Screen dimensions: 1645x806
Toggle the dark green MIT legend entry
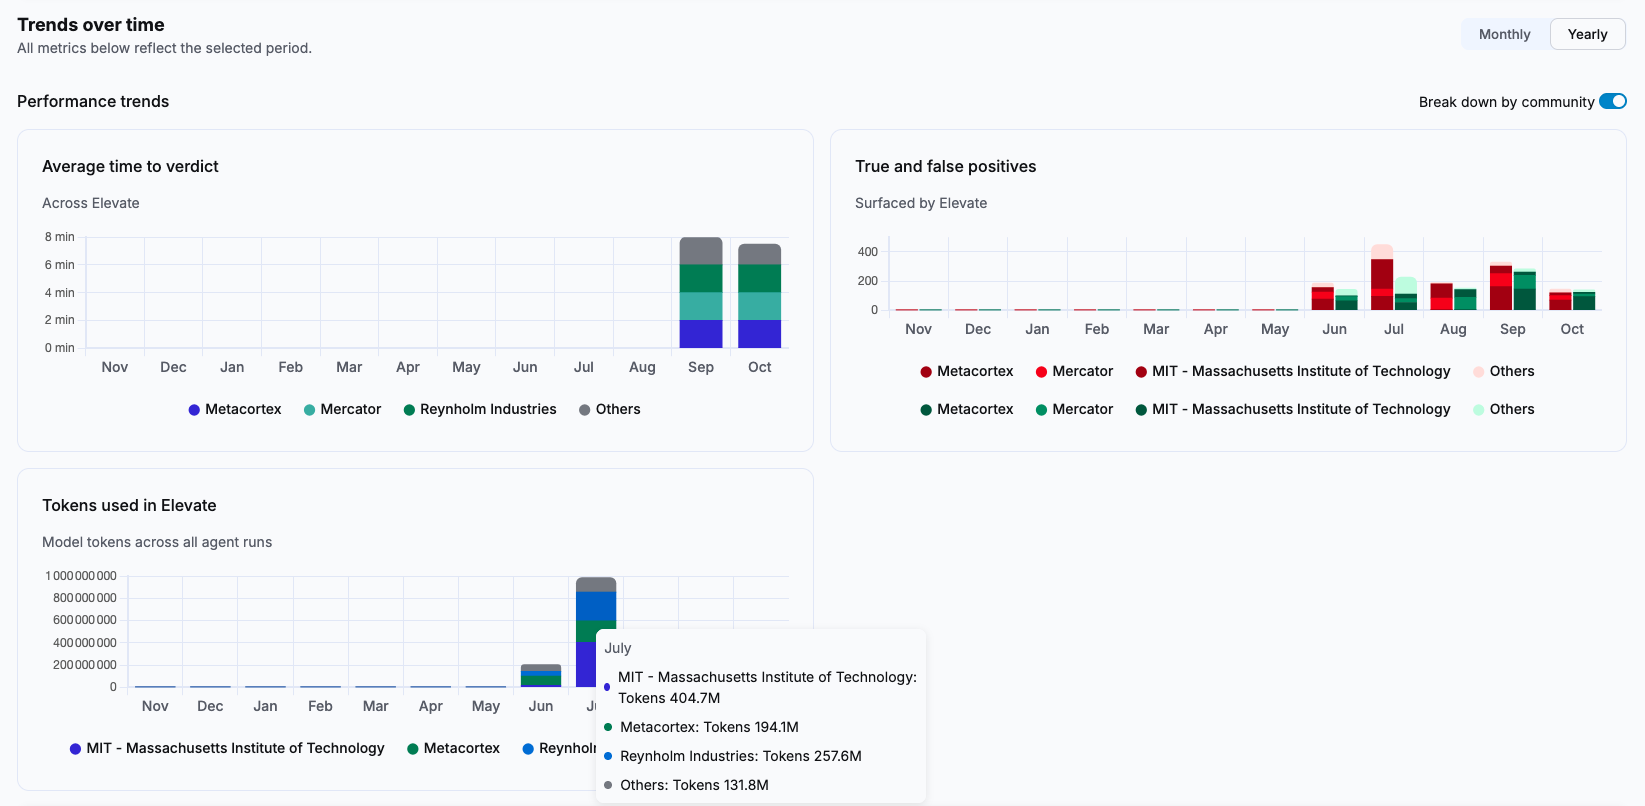[x=1293, y=409]
